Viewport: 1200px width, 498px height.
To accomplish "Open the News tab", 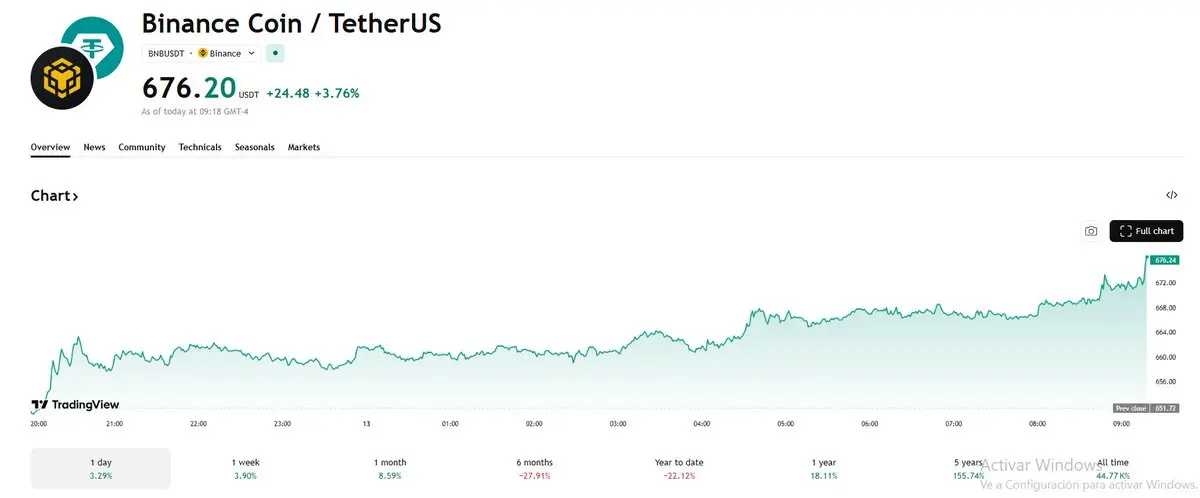I will tap(94, 147).
